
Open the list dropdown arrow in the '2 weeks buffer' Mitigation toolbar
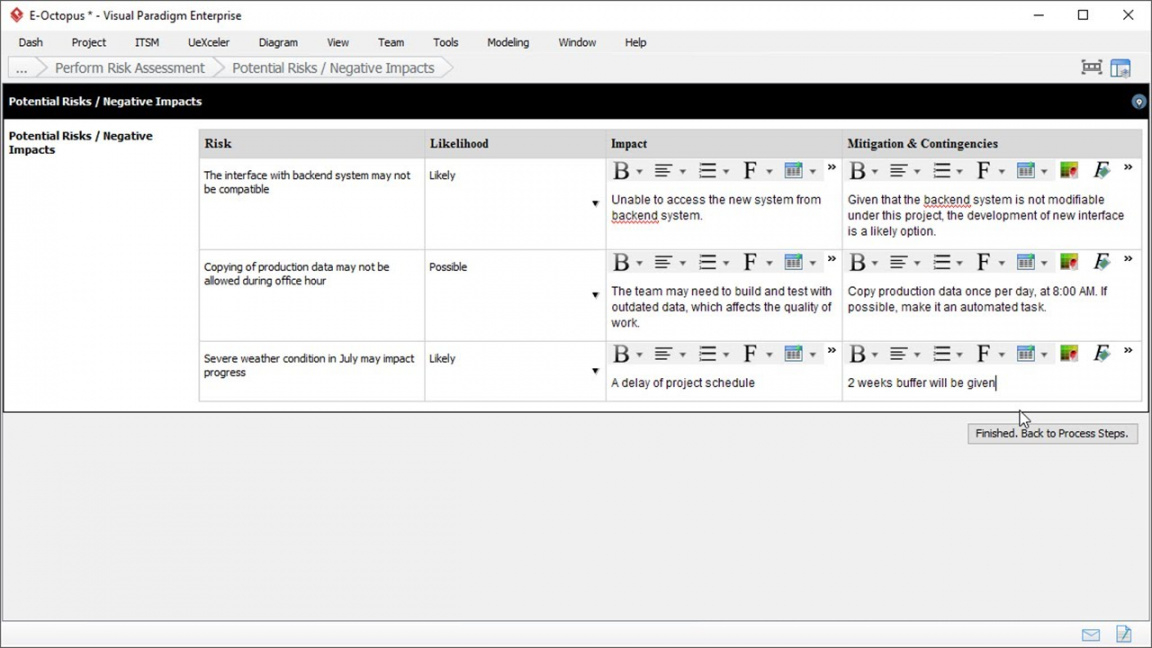point(960,355)
